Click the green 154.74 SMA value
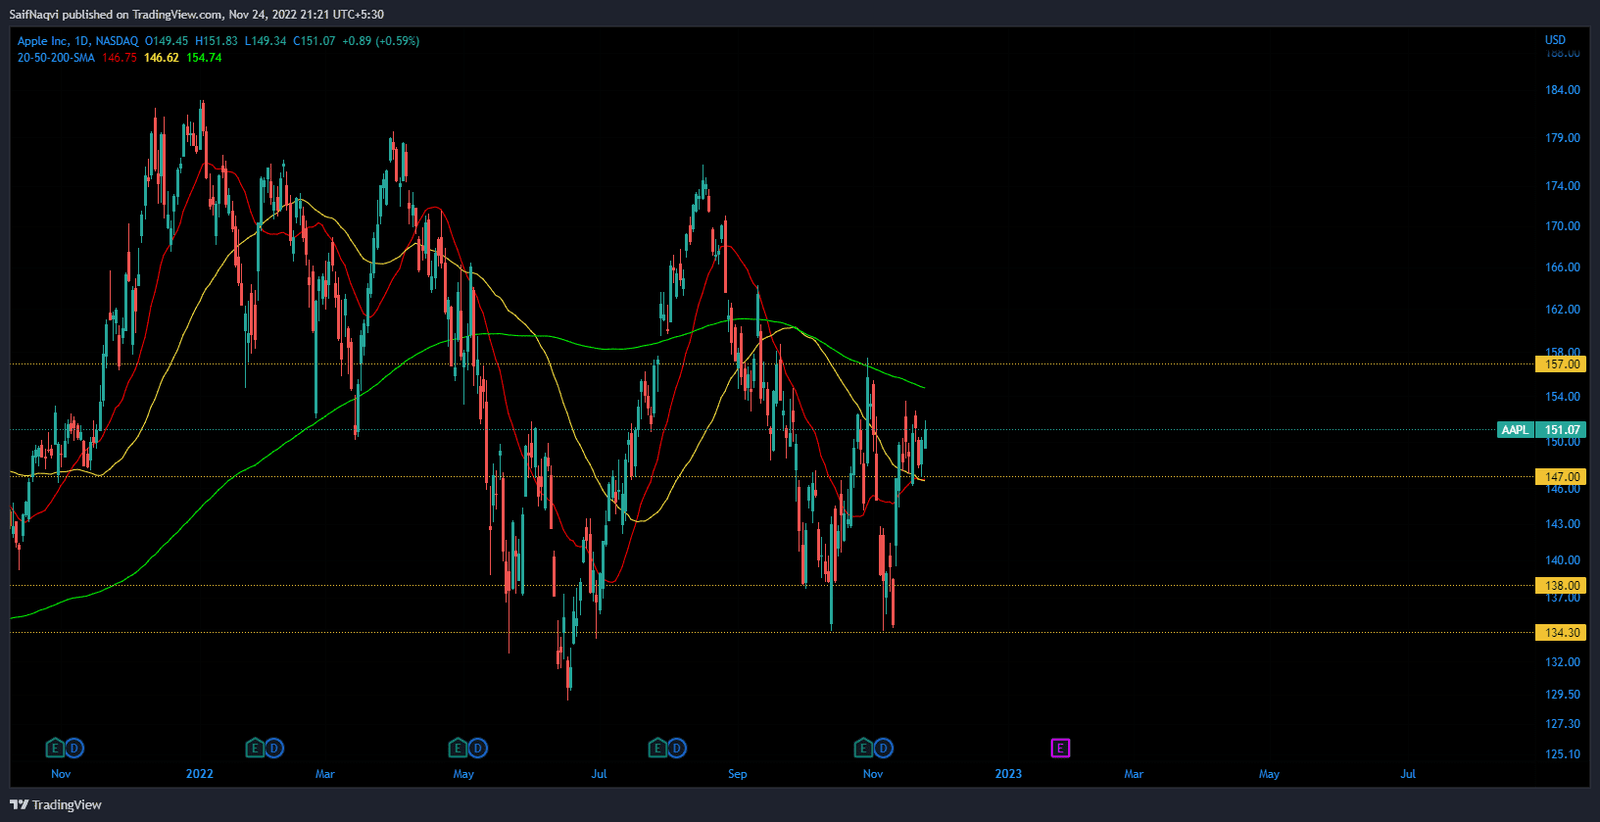Screen dimensions: 1600x822 pyautogui.click(x=204, y=58)
